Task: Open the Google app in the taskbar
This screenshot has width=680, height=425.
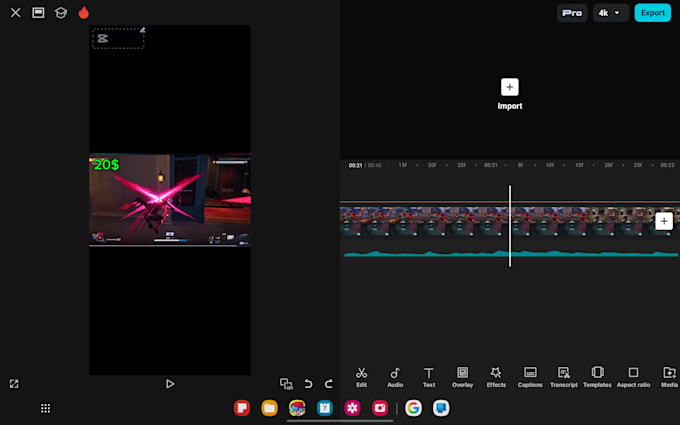Action: (x=413, y=408)
